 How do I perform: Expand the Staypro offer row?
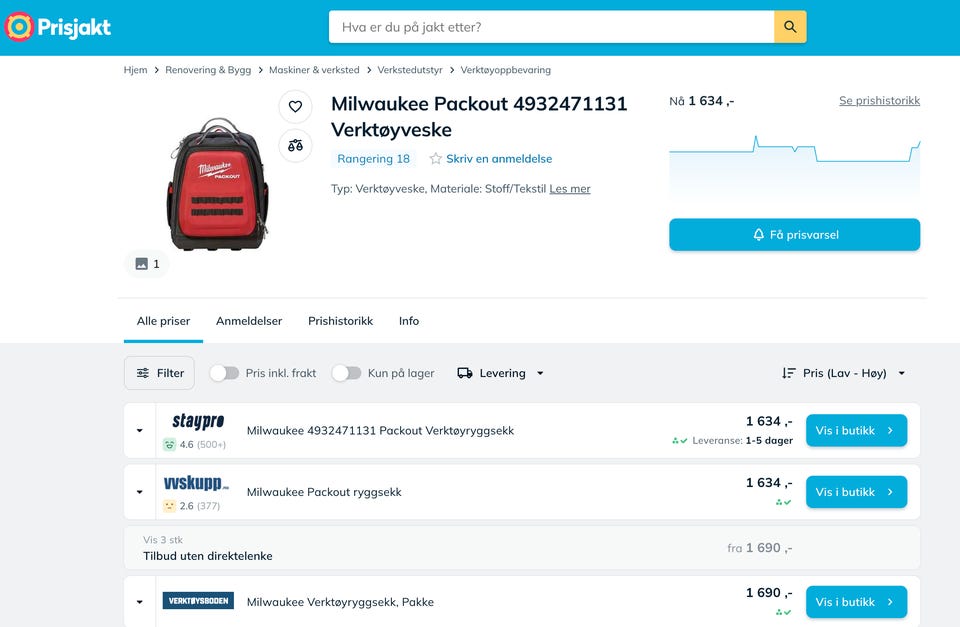140,430
